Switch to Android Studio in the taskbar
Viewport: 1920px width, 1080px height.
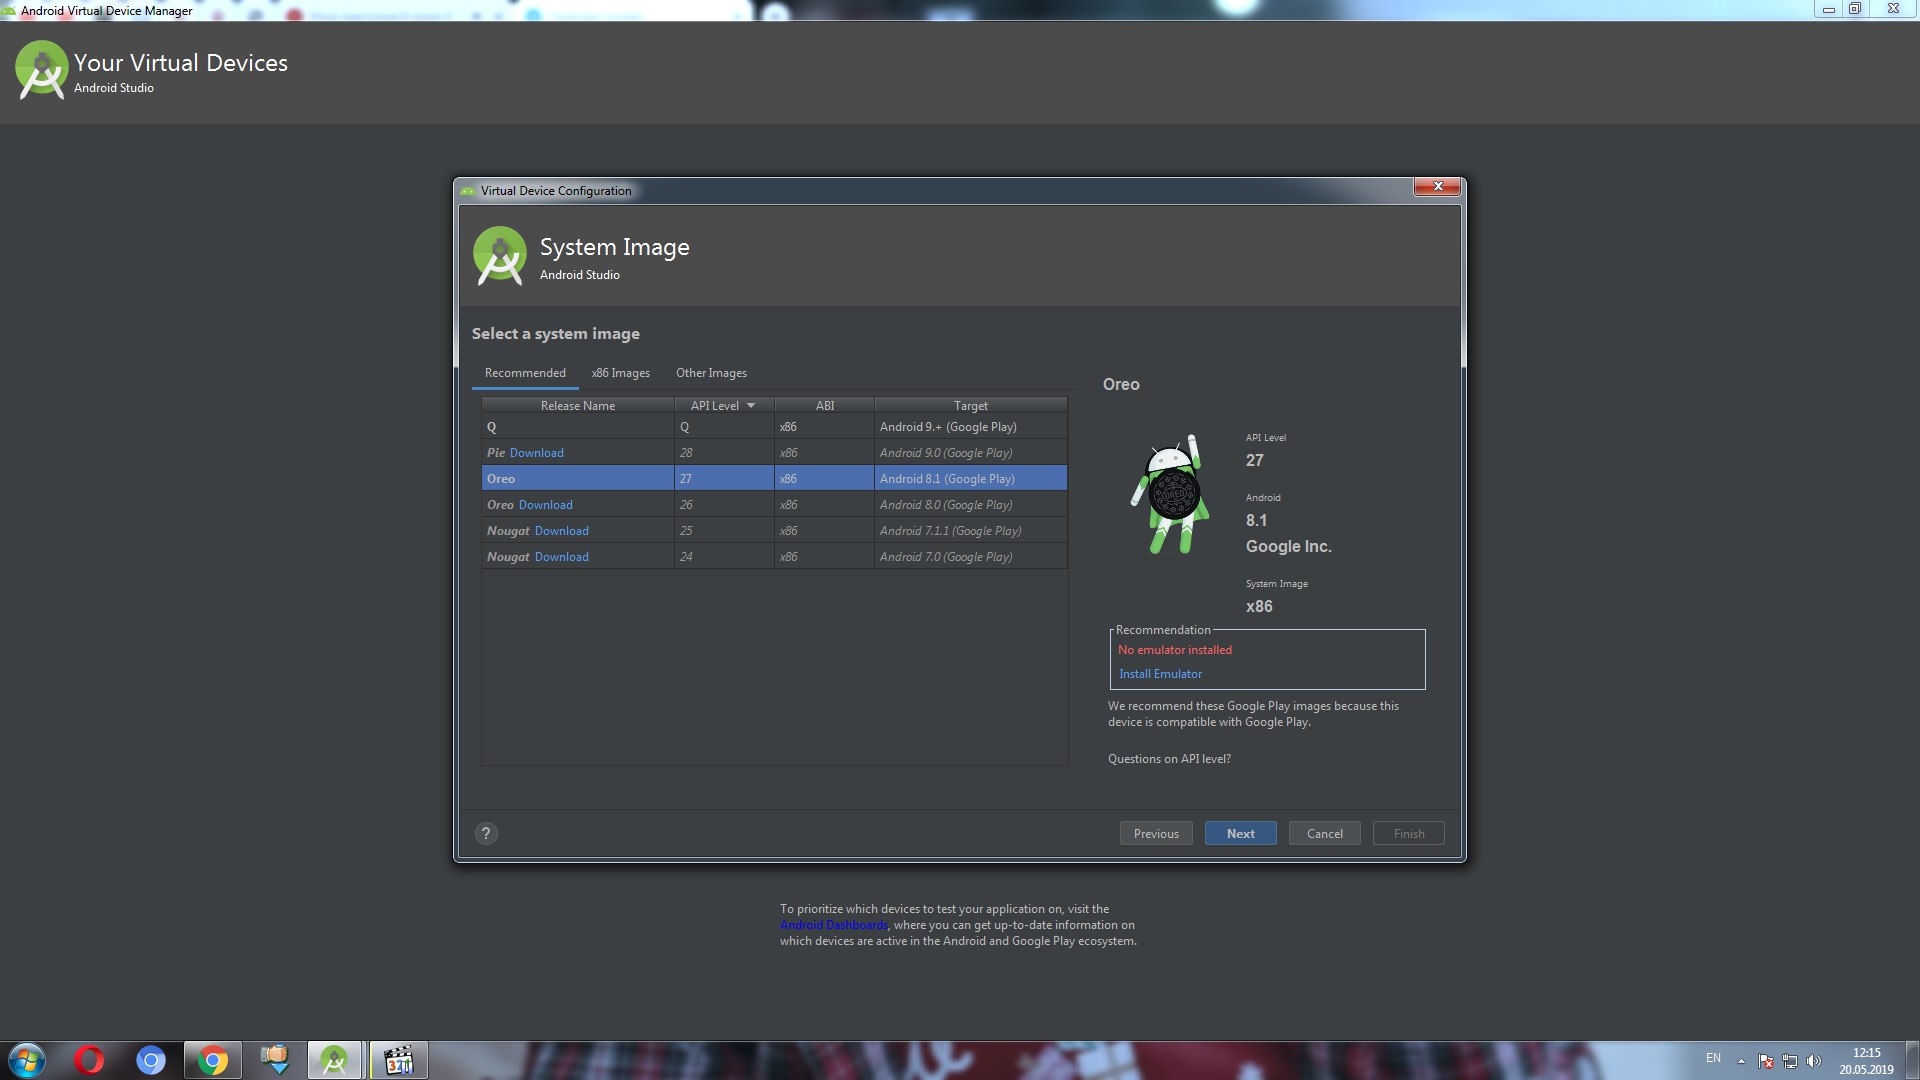(334, 1060)
